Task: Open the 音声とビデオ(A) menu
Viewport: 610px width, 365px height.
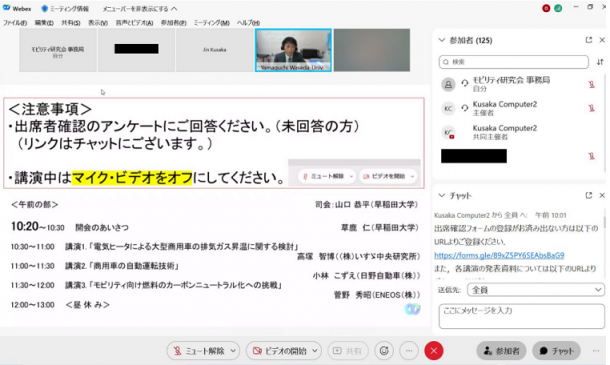Action: coord(134,23)
